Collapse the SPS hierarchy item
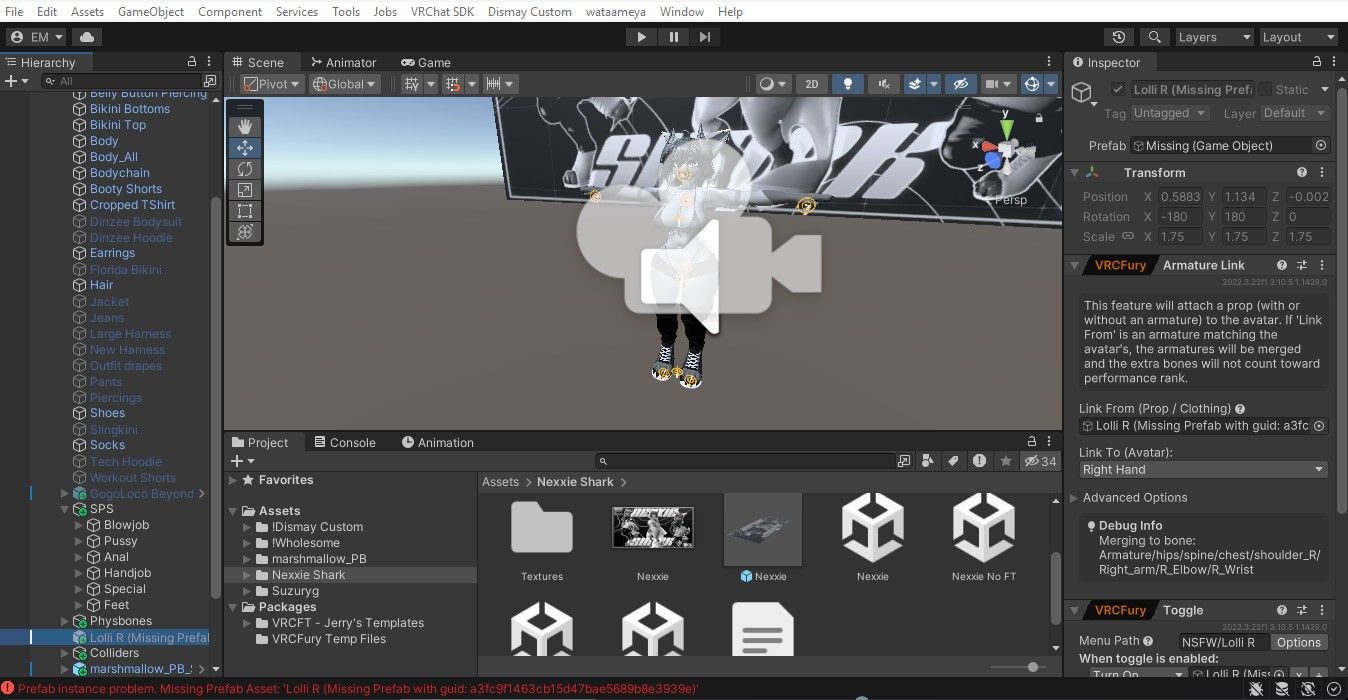 click(x=65, y=509)
